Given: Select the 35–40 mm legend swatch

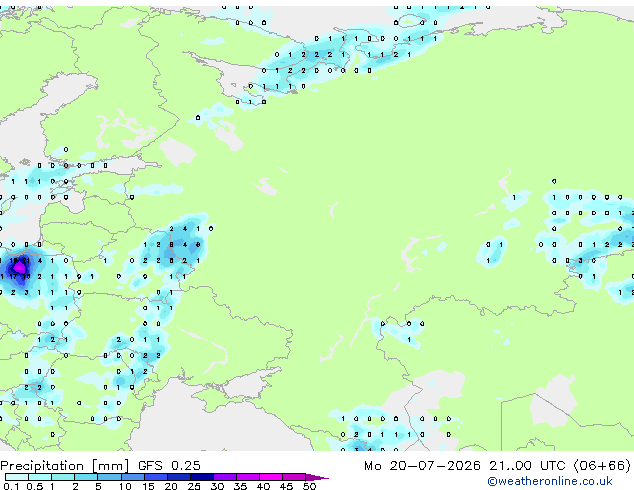Looking at the screenshot, I should 247,477.
